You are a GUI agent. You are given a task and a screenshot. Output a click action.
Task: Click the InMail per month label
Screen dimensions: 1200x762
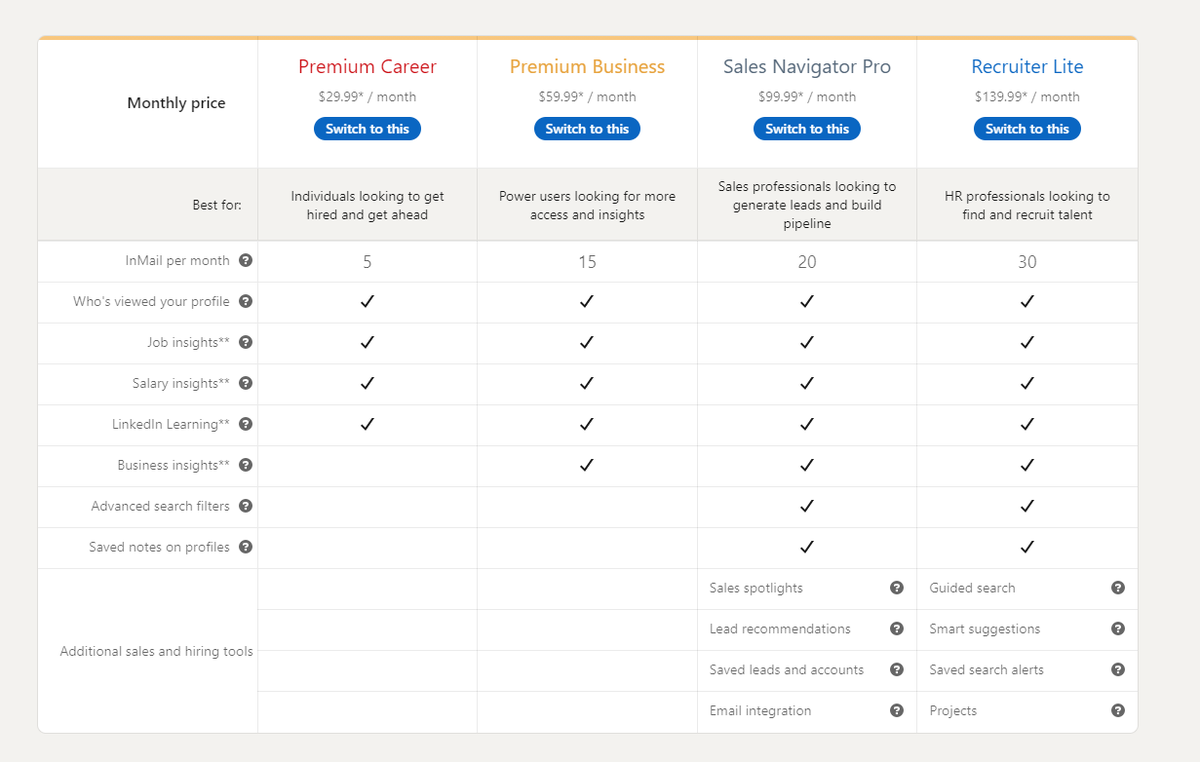177,261
